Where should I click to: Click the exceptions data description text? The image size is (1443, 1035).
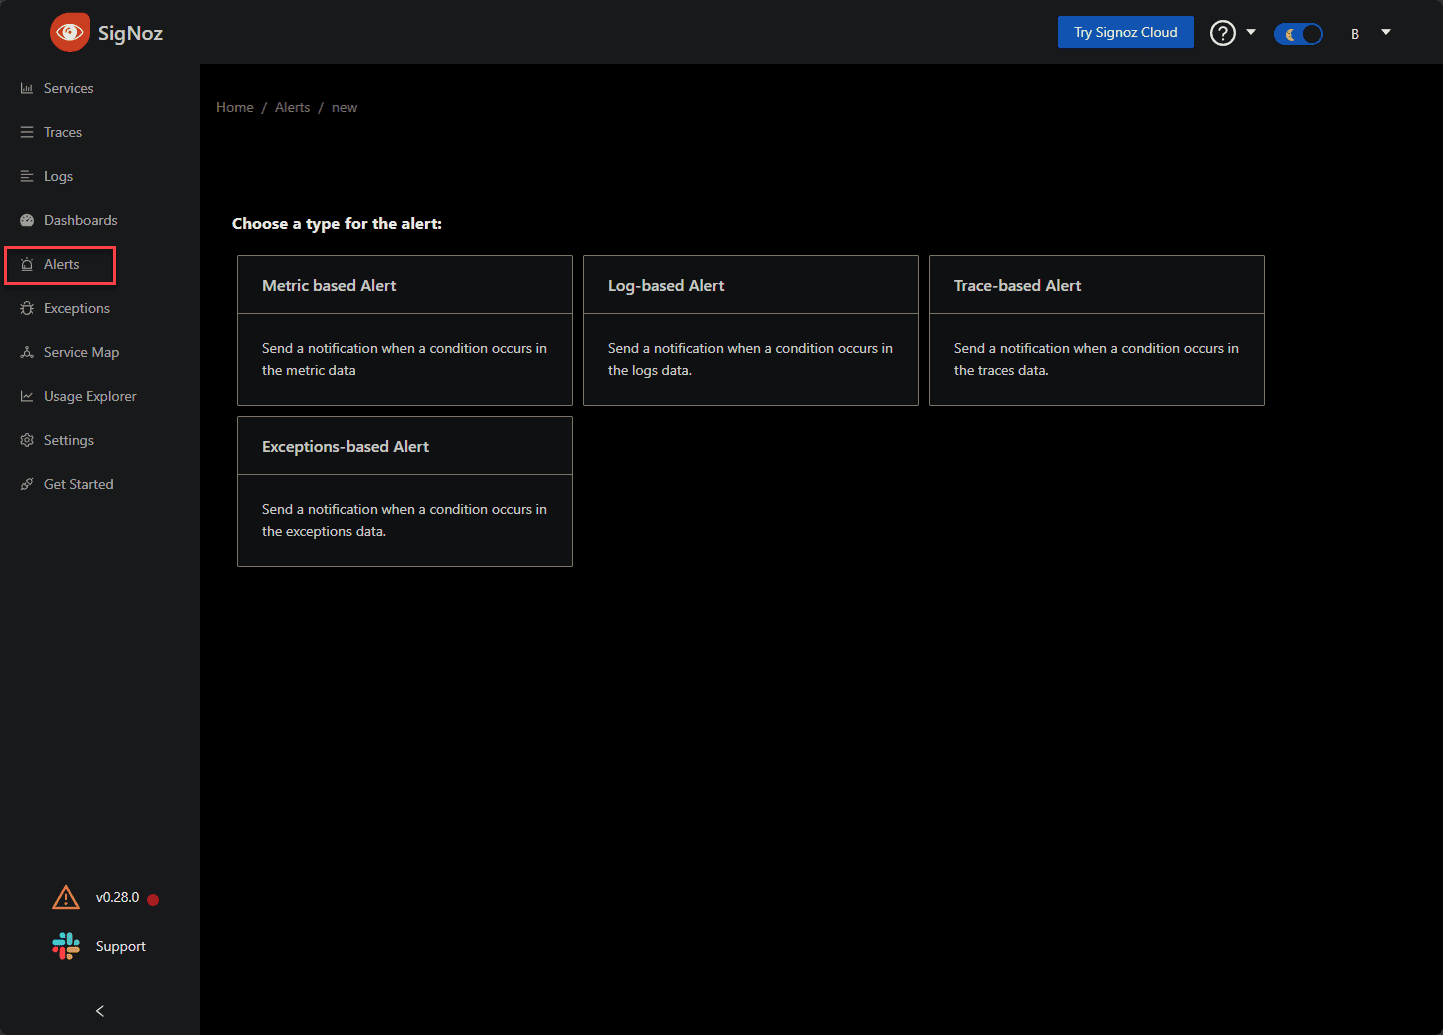[x=404, y=520]
